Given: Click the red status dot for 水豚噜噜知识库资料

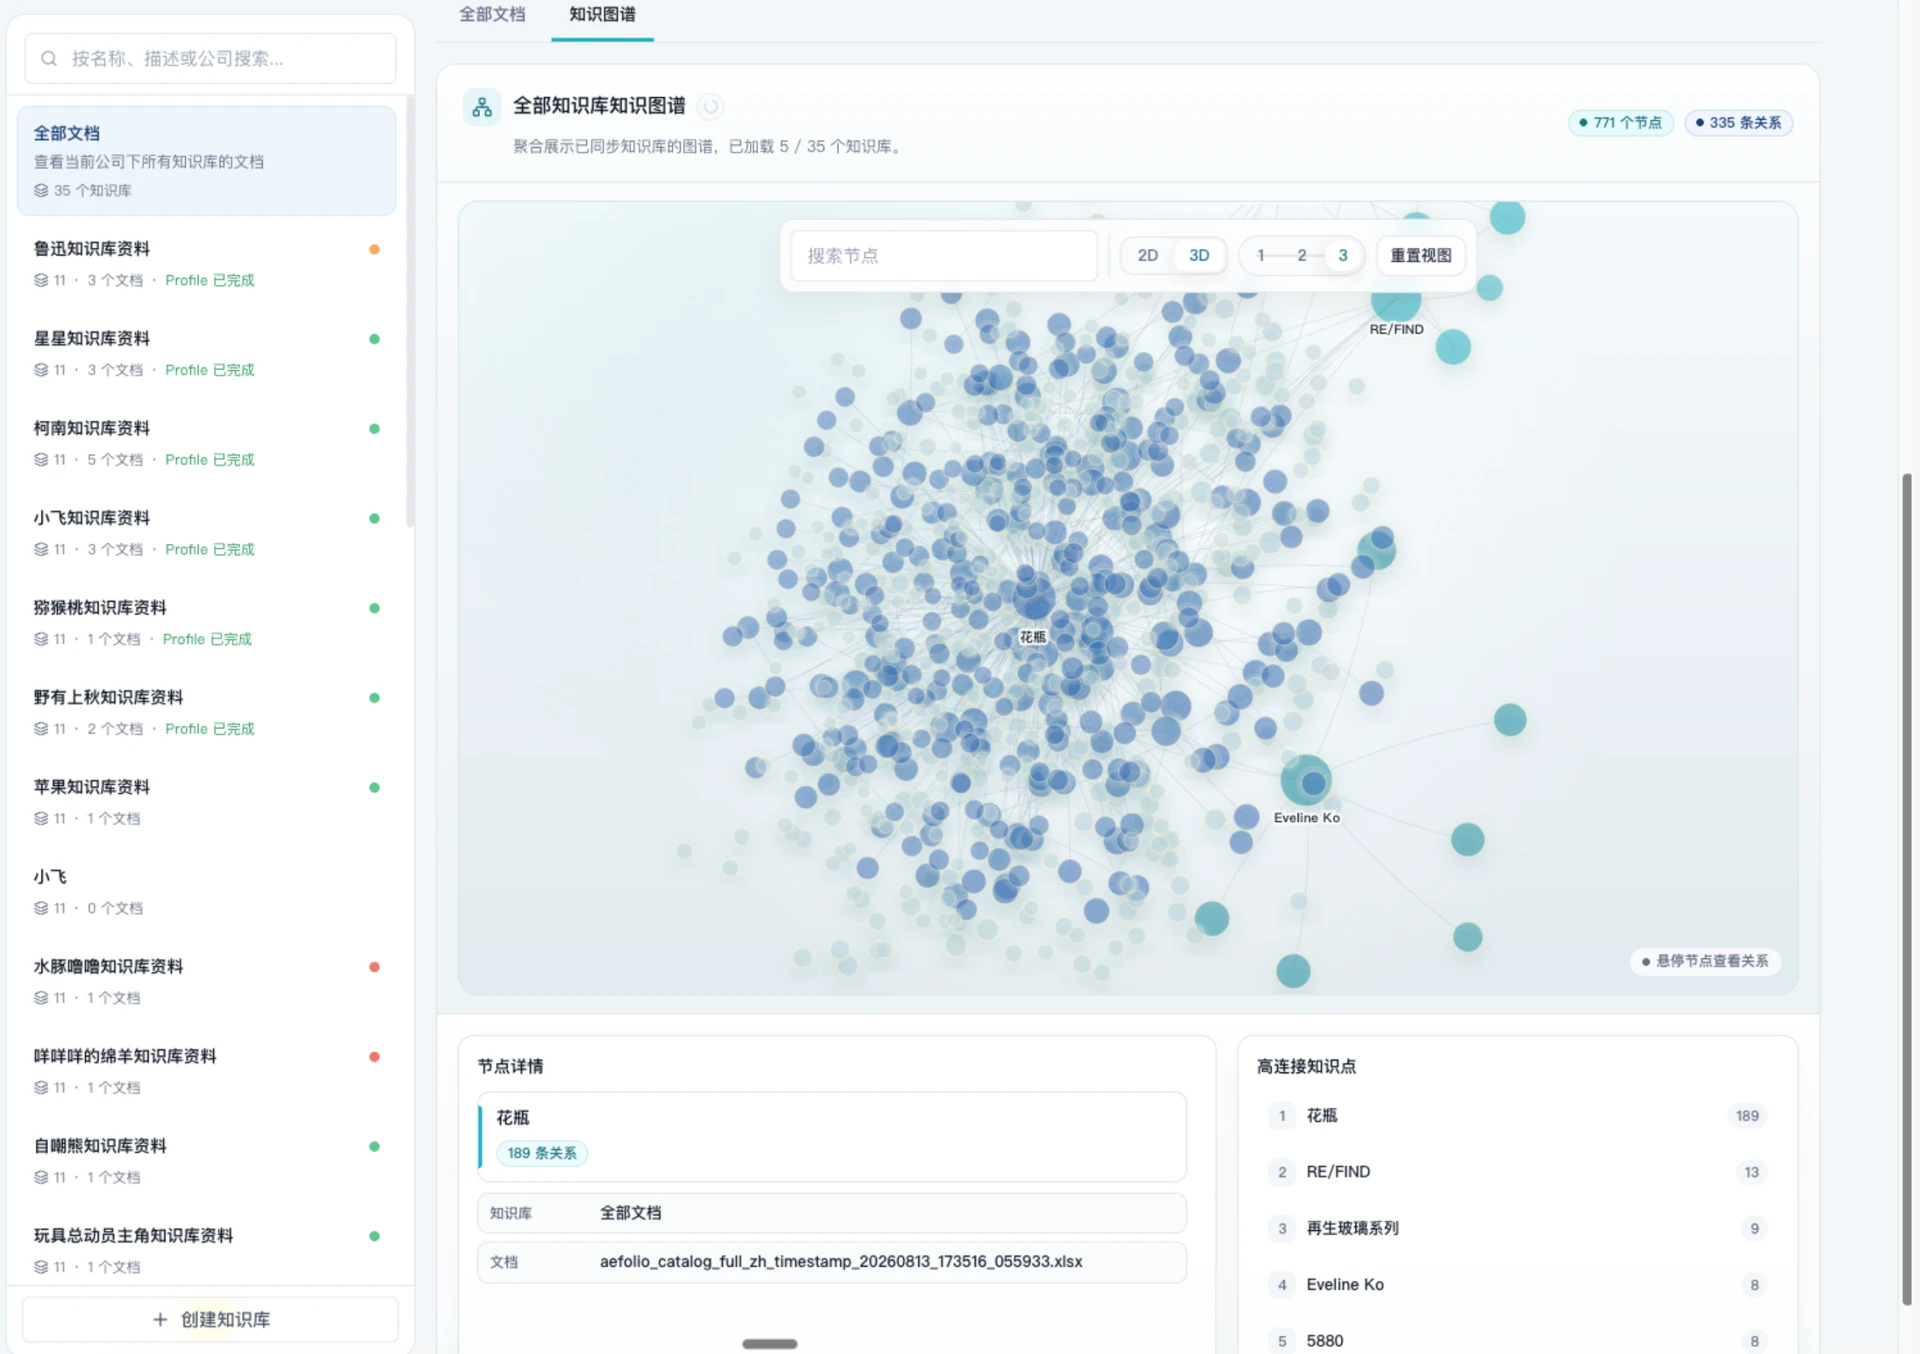Looking at the screenshot, I should coord(374,967).
